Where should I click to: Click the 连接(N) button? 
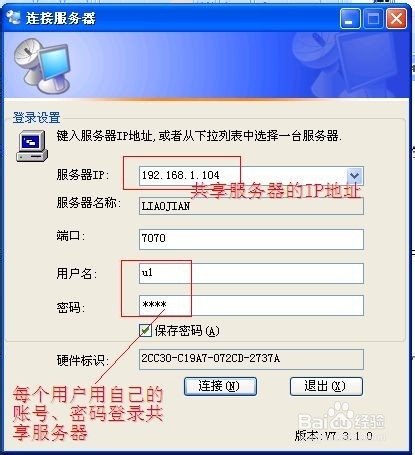(x=220, y=386)
